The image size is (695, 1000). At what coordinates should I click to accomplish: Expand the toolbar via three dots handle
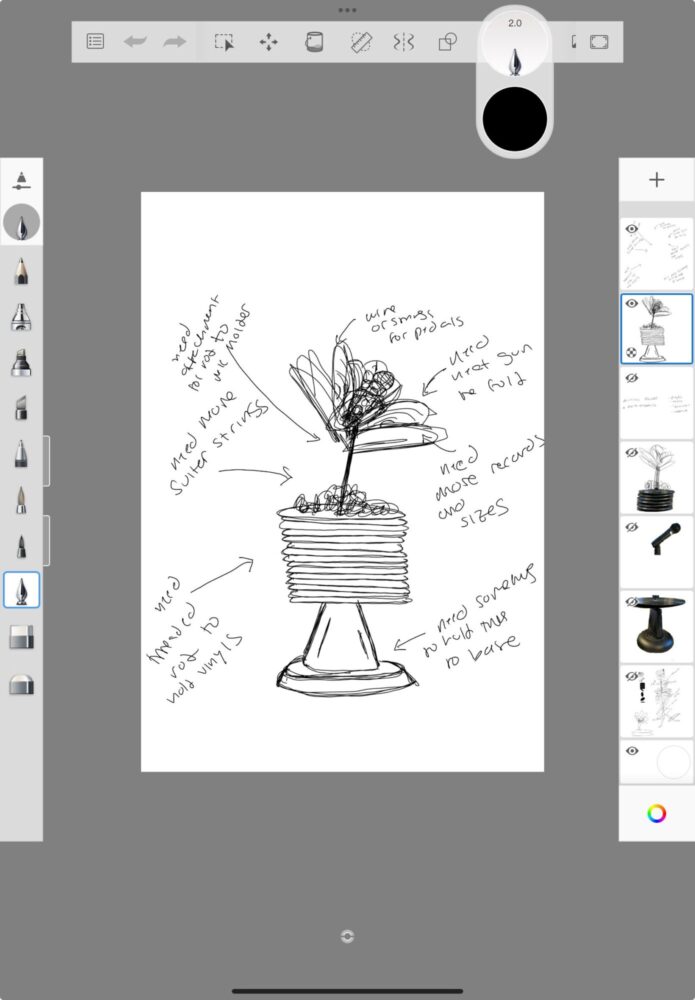pyautogui.click(x=347, y=10)
